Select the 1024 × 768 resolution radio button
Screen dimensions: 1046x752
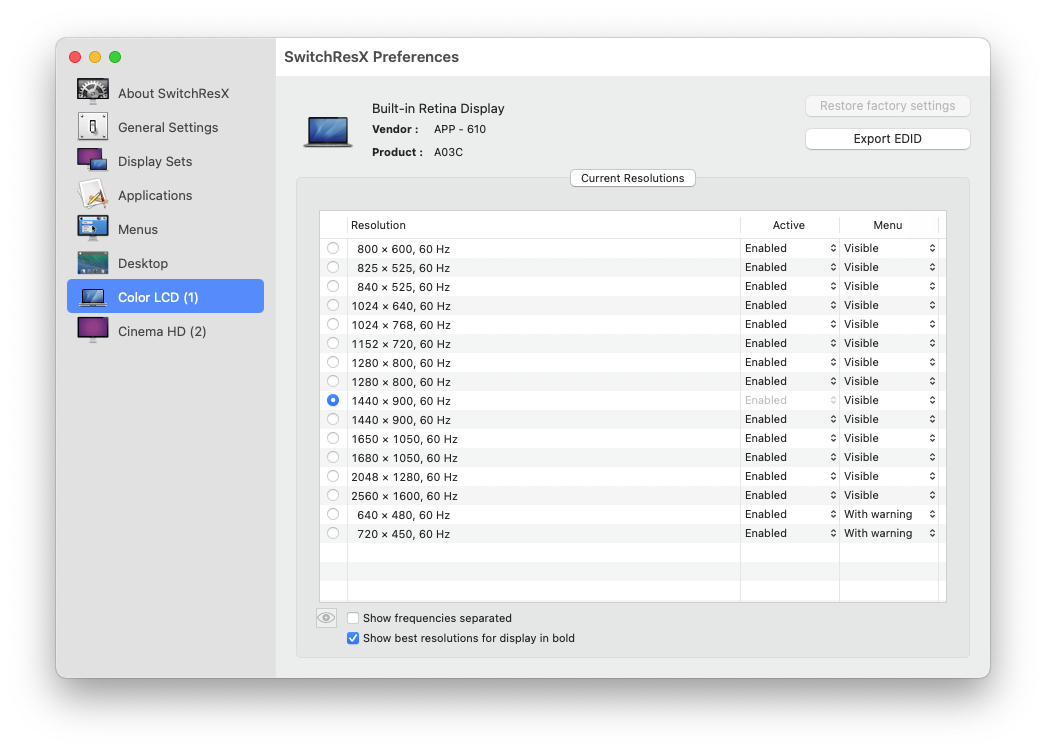[x=333, y=324]
